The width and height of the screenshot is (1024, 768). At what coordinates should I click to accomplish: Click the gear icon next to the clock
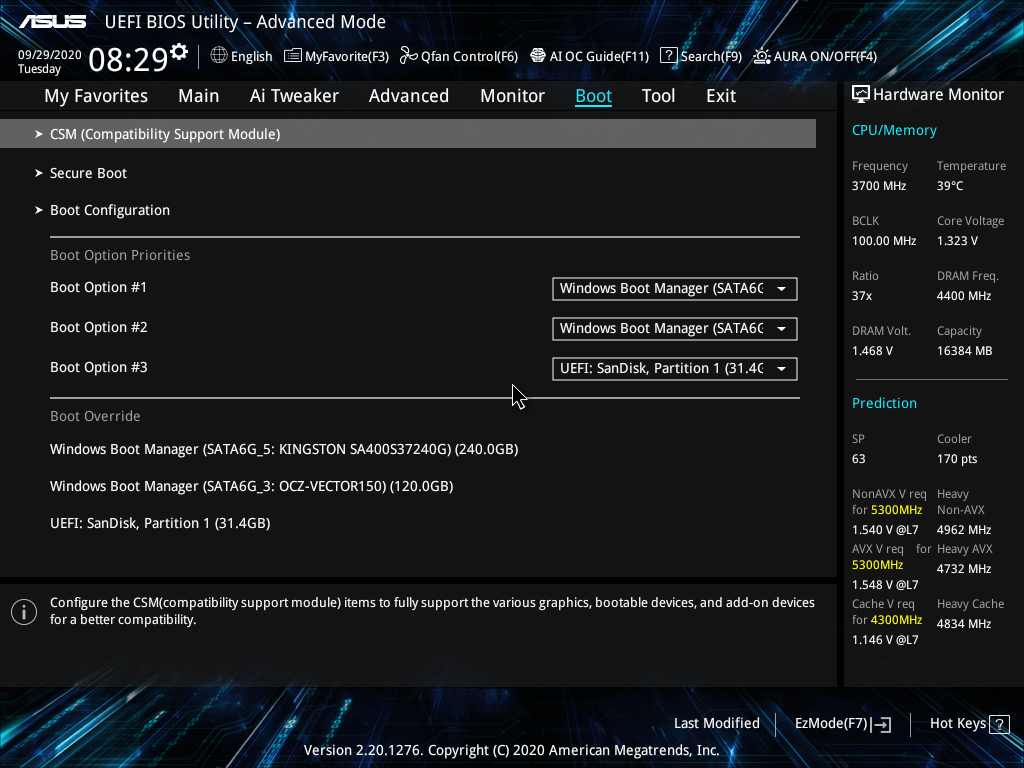point(179,52)
